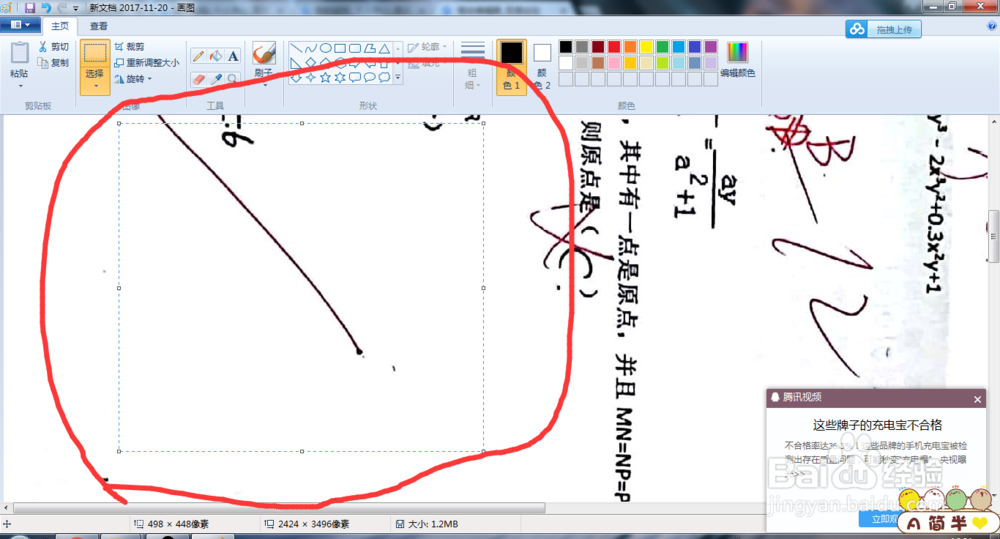Image resolution: width=1000 pixels, height=539 pixels.
Task: Click the 拖拽上传 cloud upload button
Action: click(883, 29)
